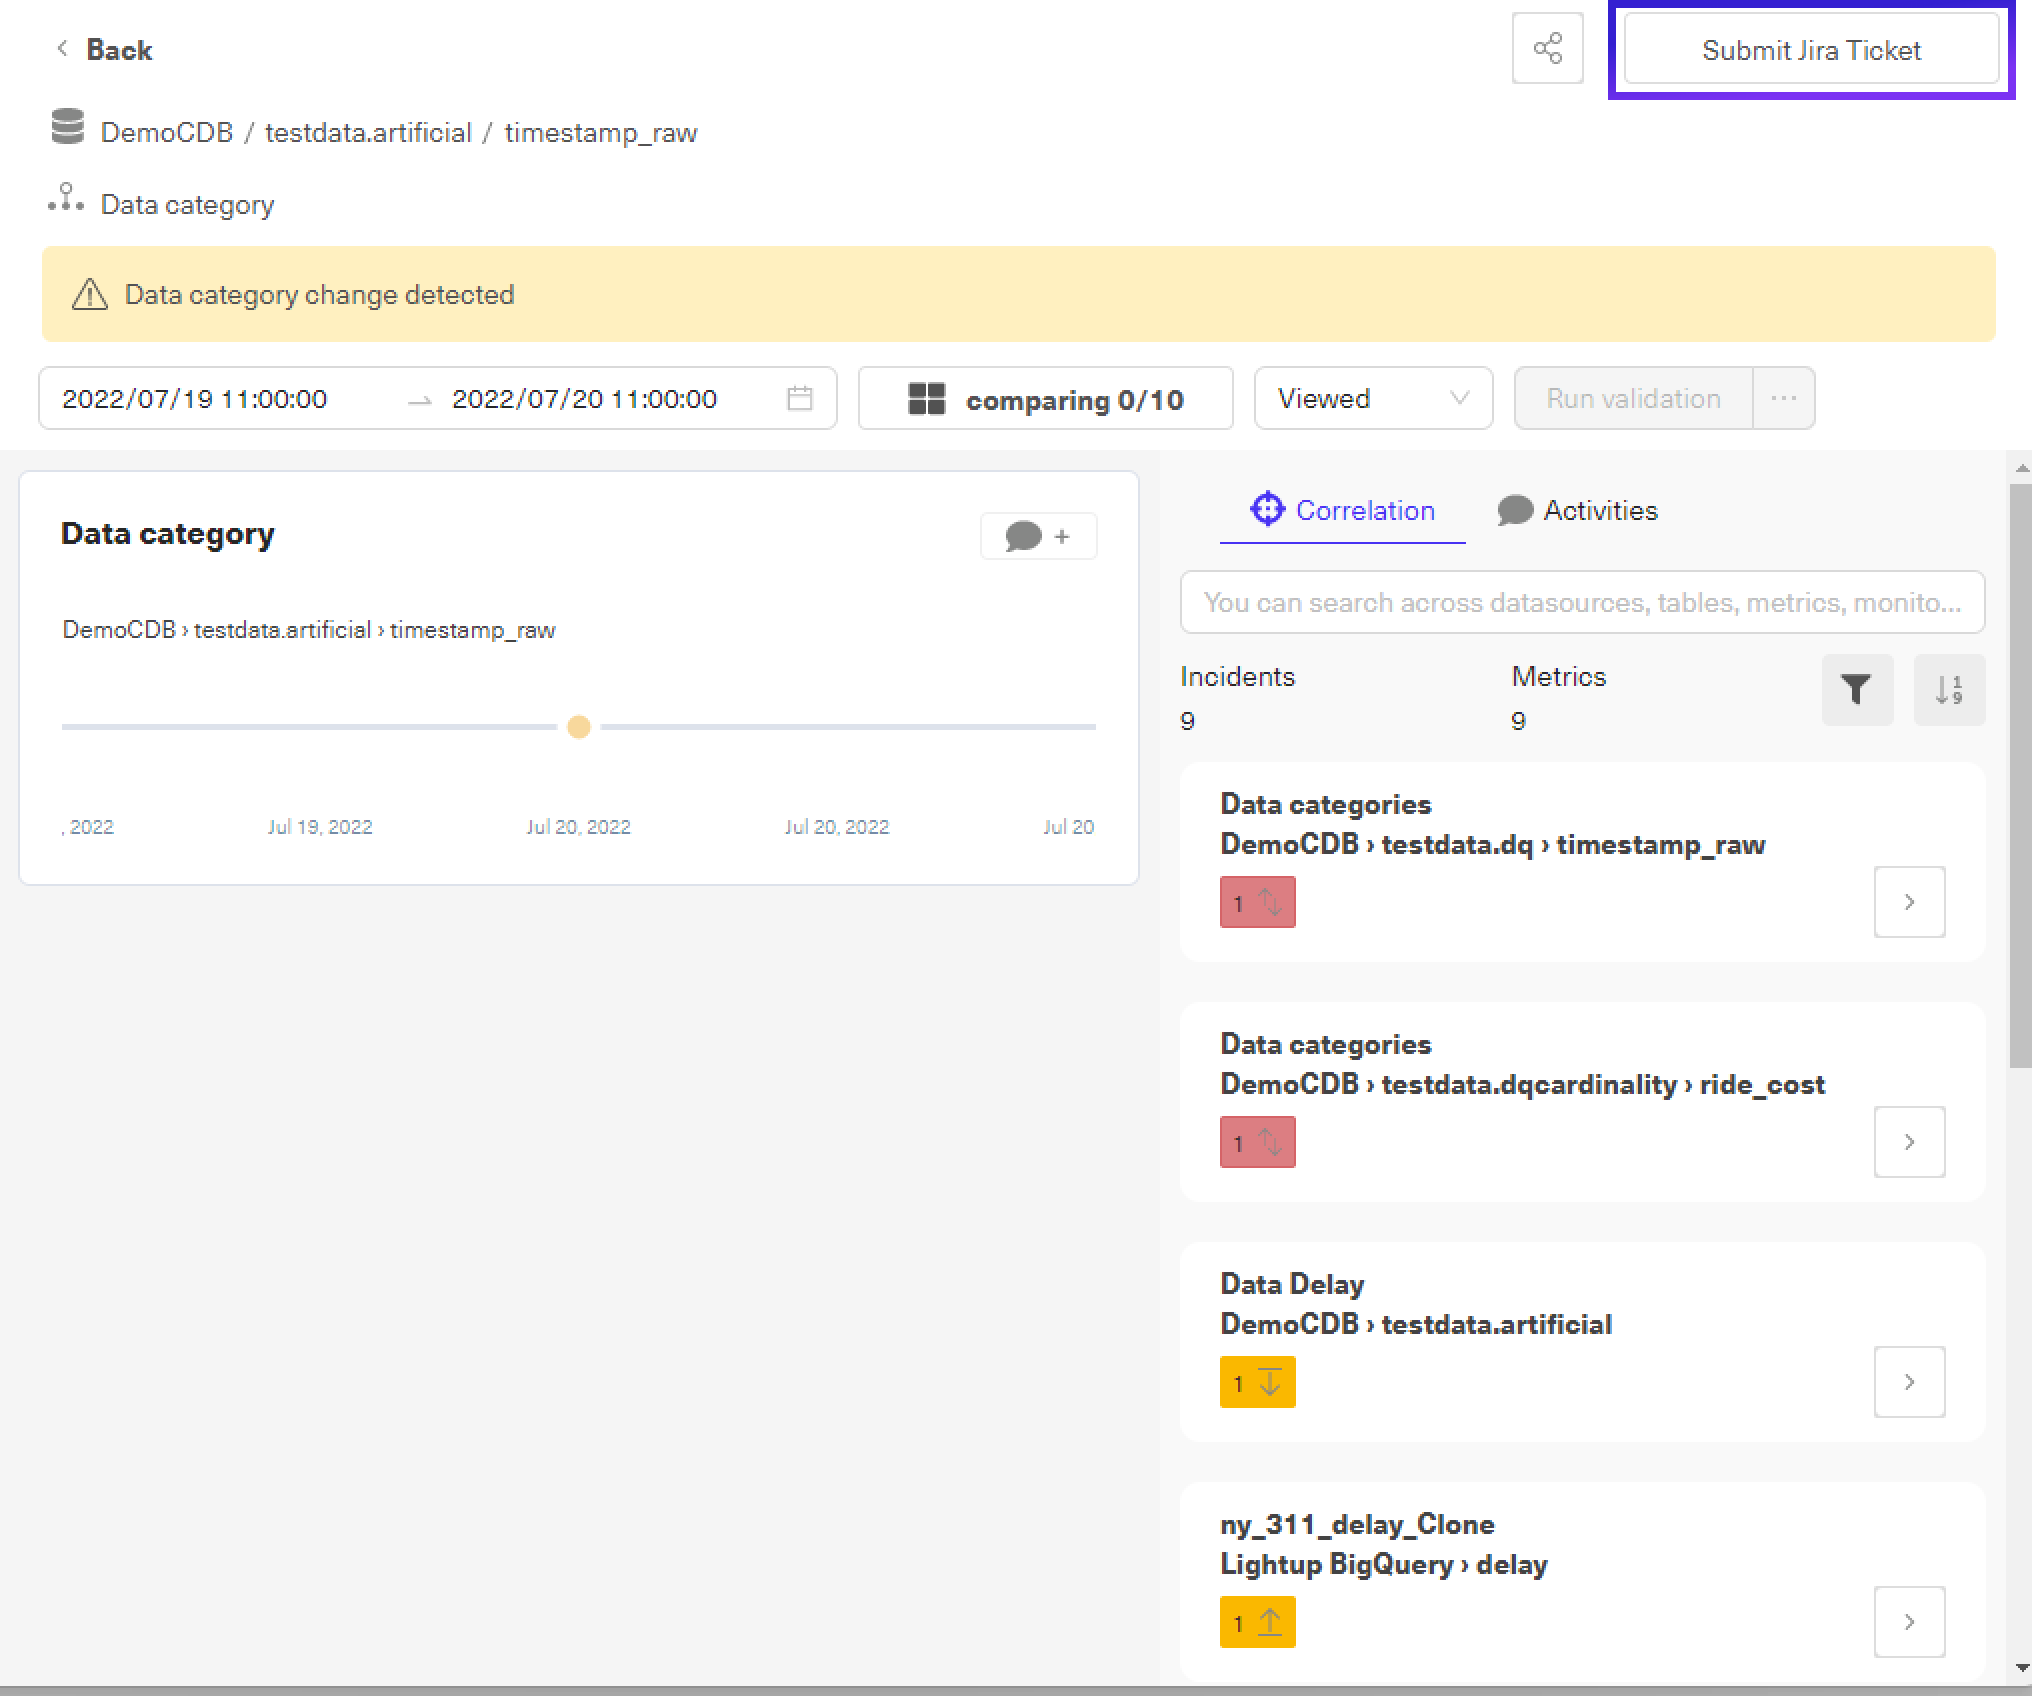
Task: Click the start date 2022/07/19 field
Action: tap(196, 398)
